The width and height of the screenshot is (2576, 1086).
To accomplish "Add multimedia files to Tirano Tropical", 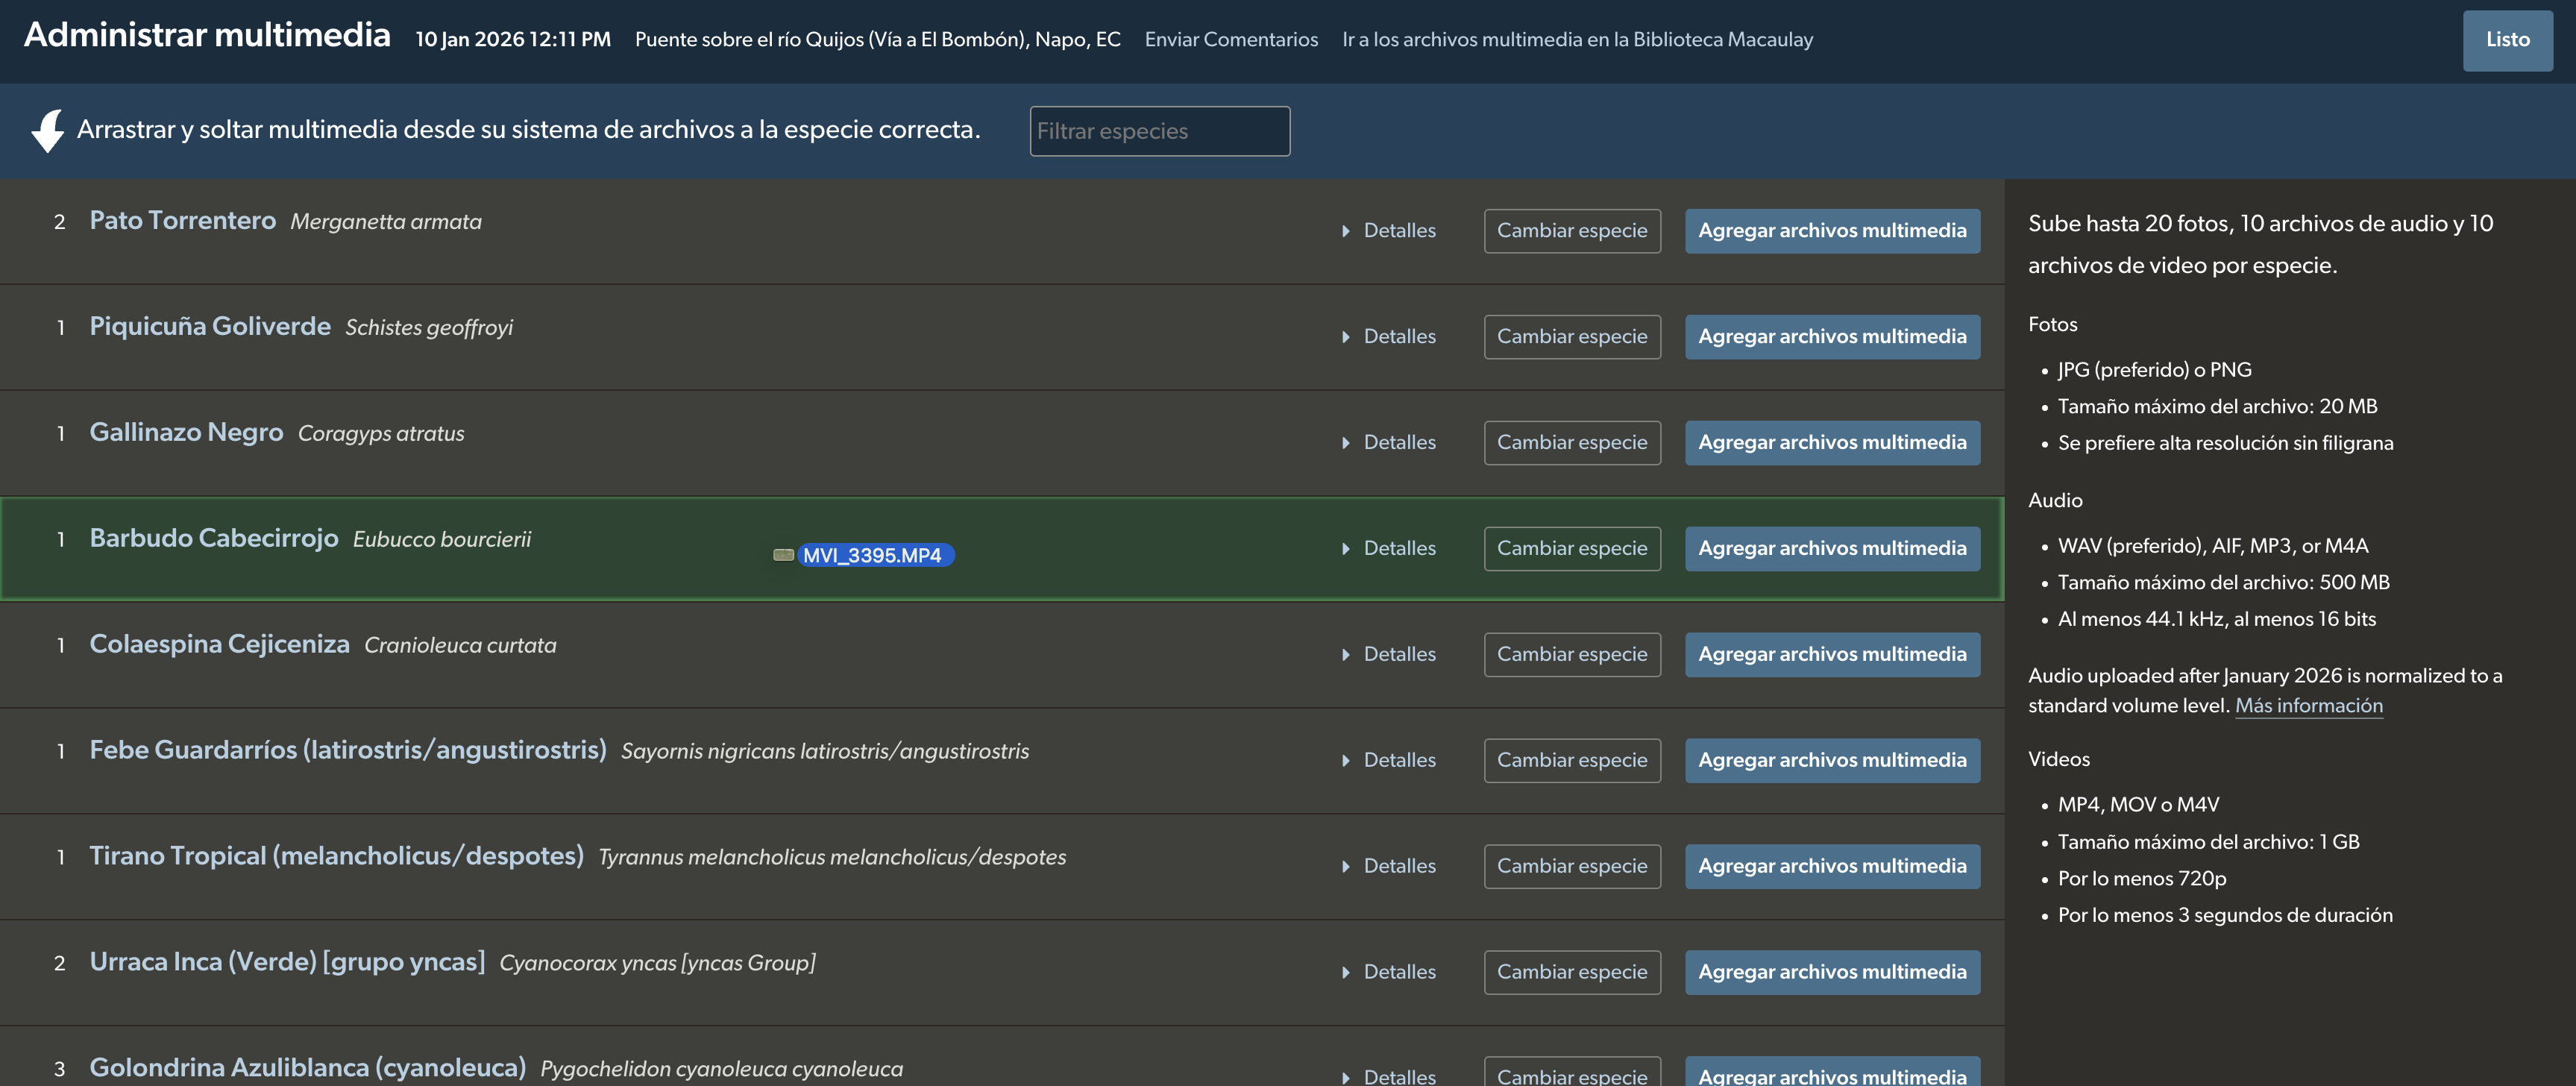I will click(x=1831, y=866).
